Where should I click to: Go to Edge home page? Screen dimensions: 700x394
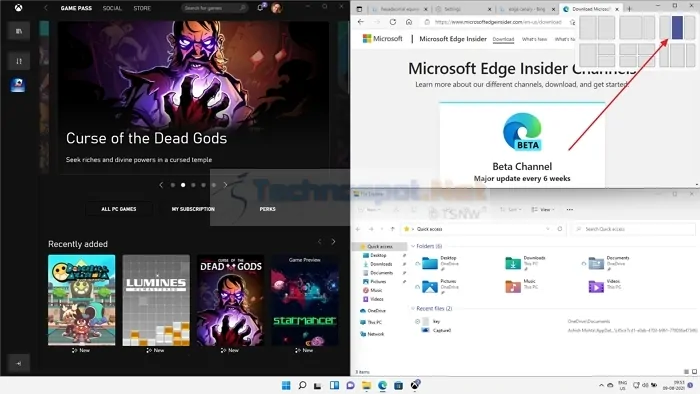409,22
